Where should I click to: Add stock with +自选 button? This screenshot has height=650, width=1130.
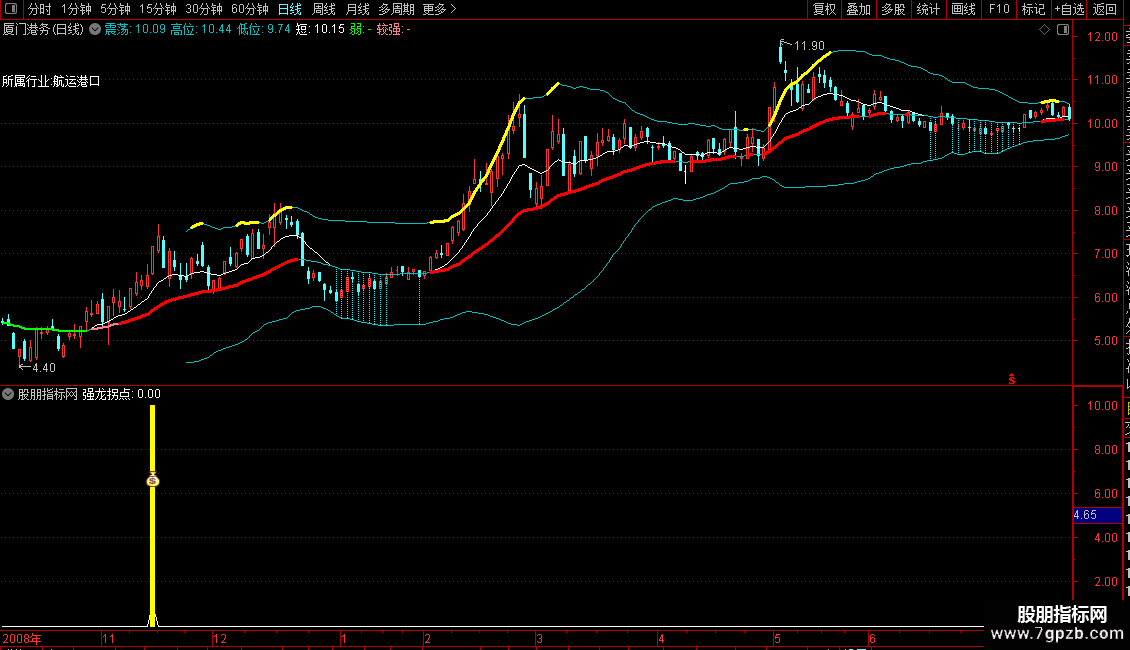click(x=1069, y=9)
